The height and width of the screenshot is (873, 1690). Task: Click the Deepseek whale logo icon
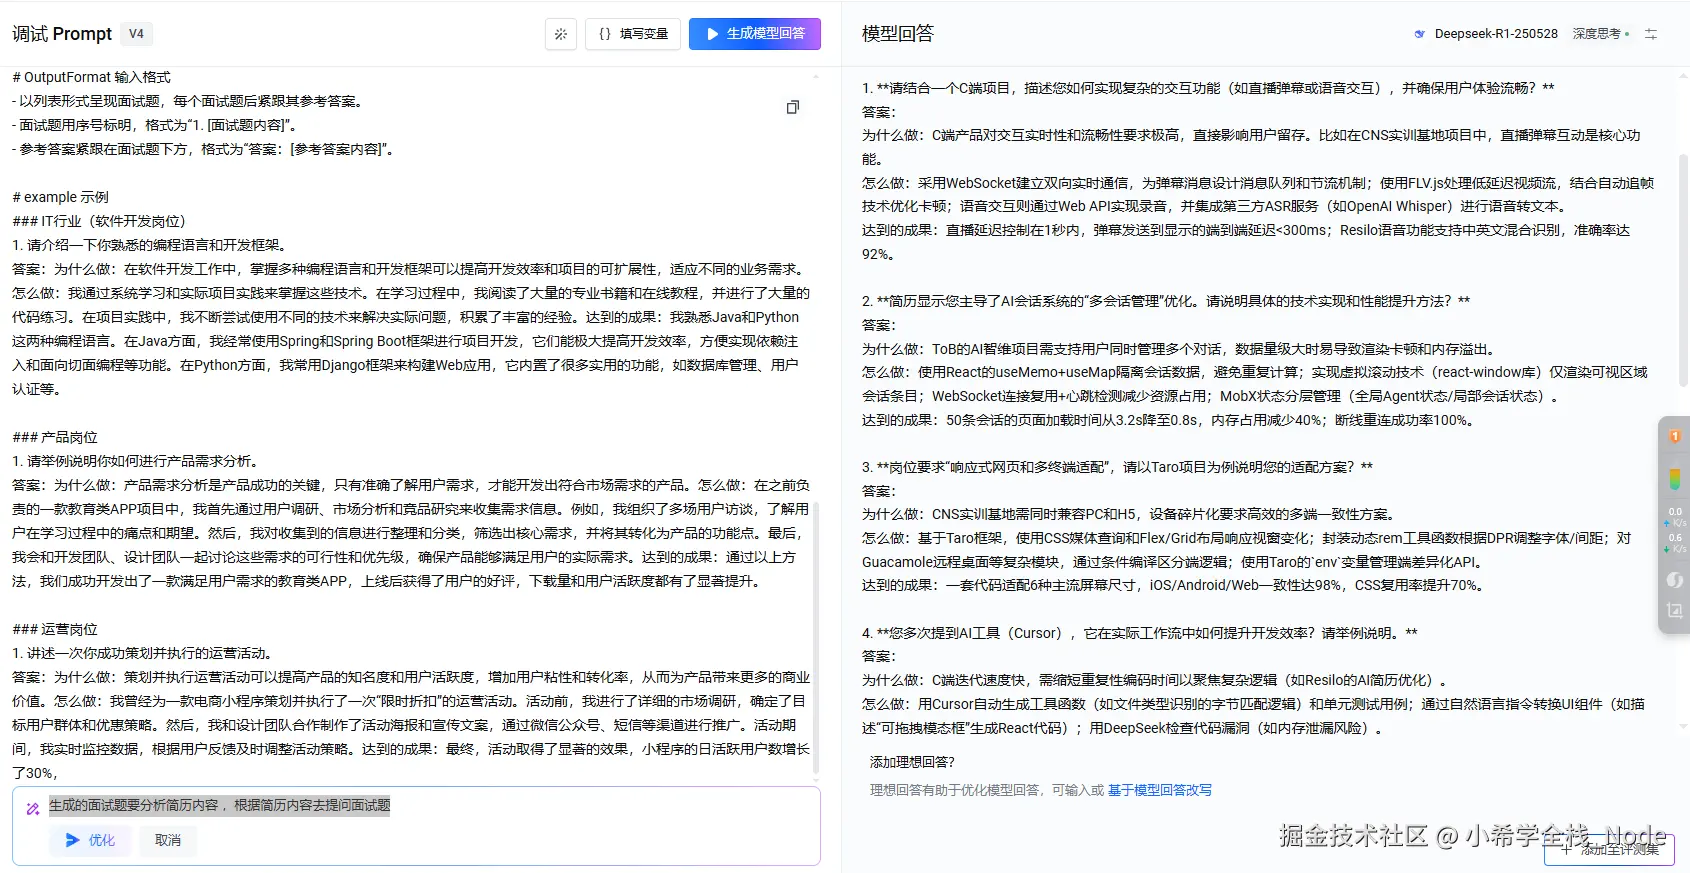click(1420, 34)
